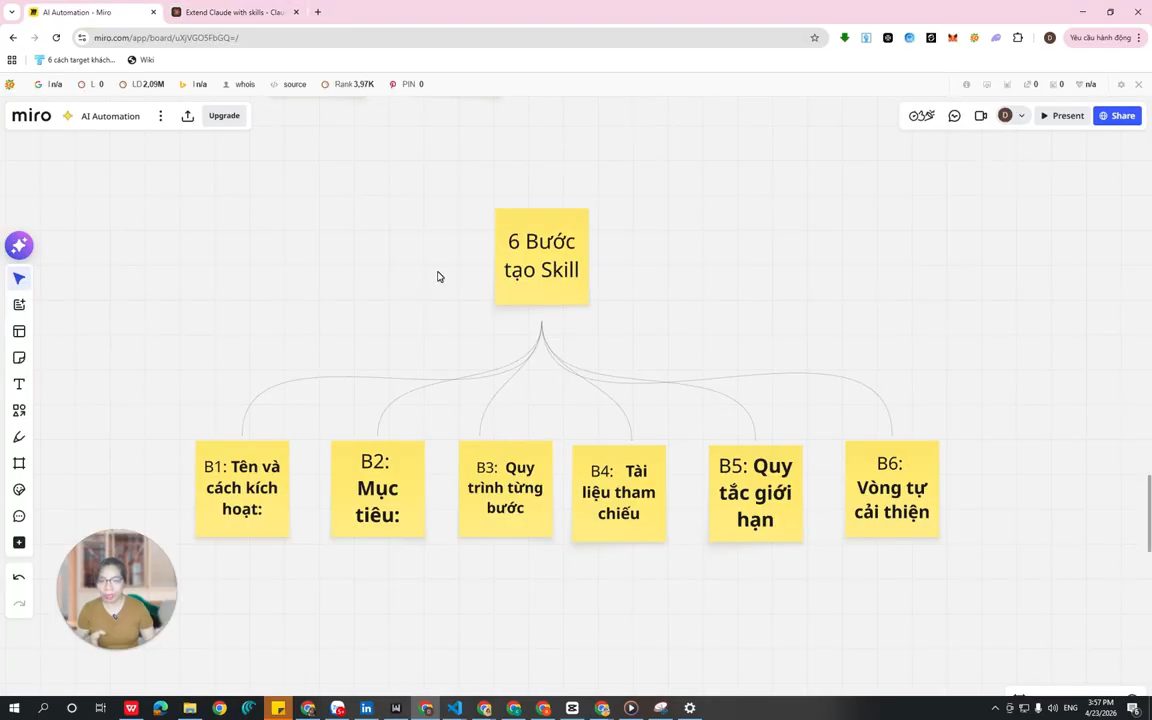Select the 'B2: Mục tiêu' sticky note

(378, 489)
